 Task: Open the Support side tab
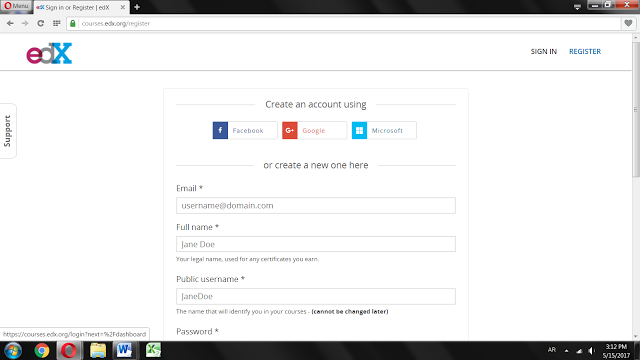[8, 131]
